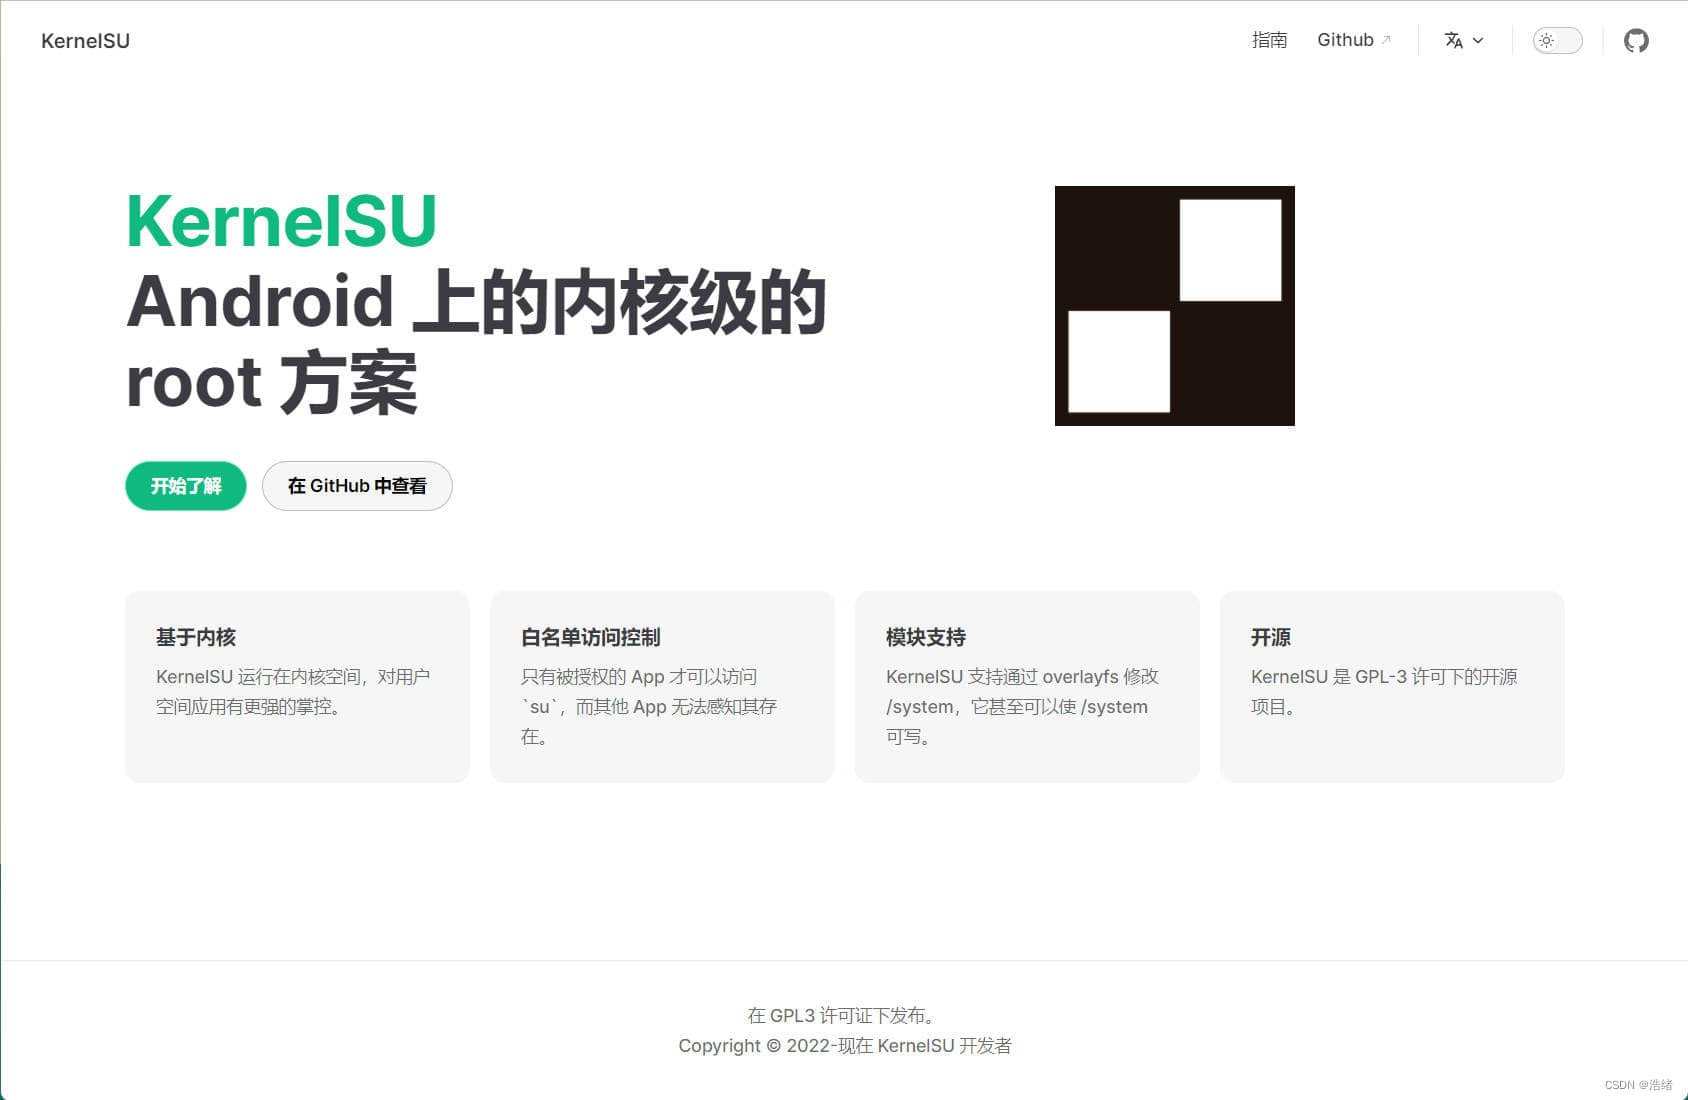Go home via KernelSU site title
The image size is (1688, 1100).
[x=85, y=41]
